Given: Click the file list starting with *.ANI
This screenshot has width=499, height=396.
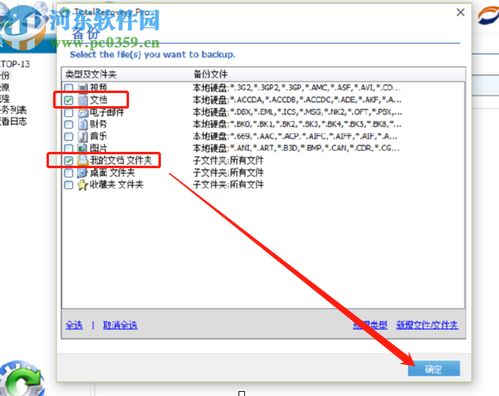Looking at the screenshot, I should click(x=296, y=148).
